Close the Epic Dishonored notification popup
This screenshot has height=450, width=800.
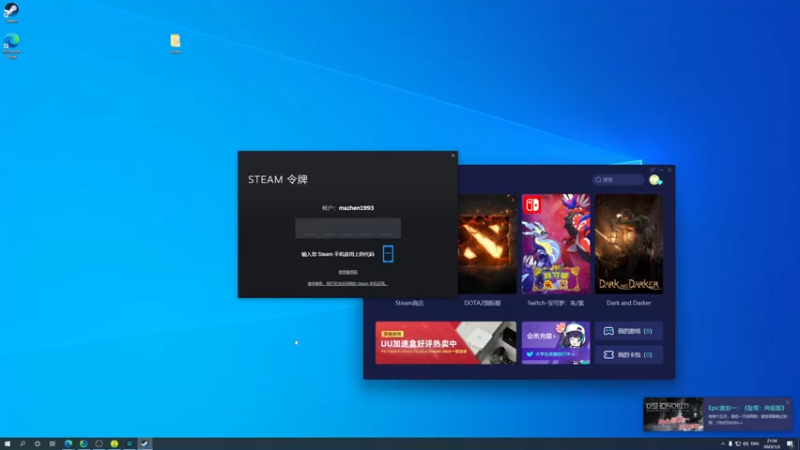coord(787,402)
